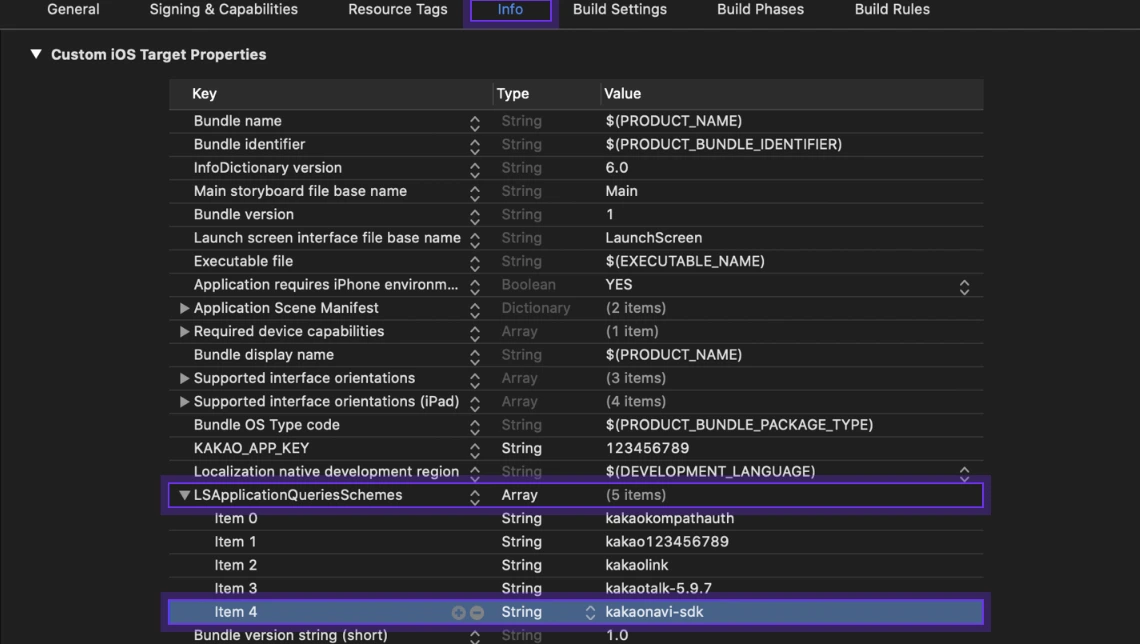The width and height of the screenshot is (1140, 644).
Task: Open key stepper for Launch screen interface row
Action: (x=475, y=240)
